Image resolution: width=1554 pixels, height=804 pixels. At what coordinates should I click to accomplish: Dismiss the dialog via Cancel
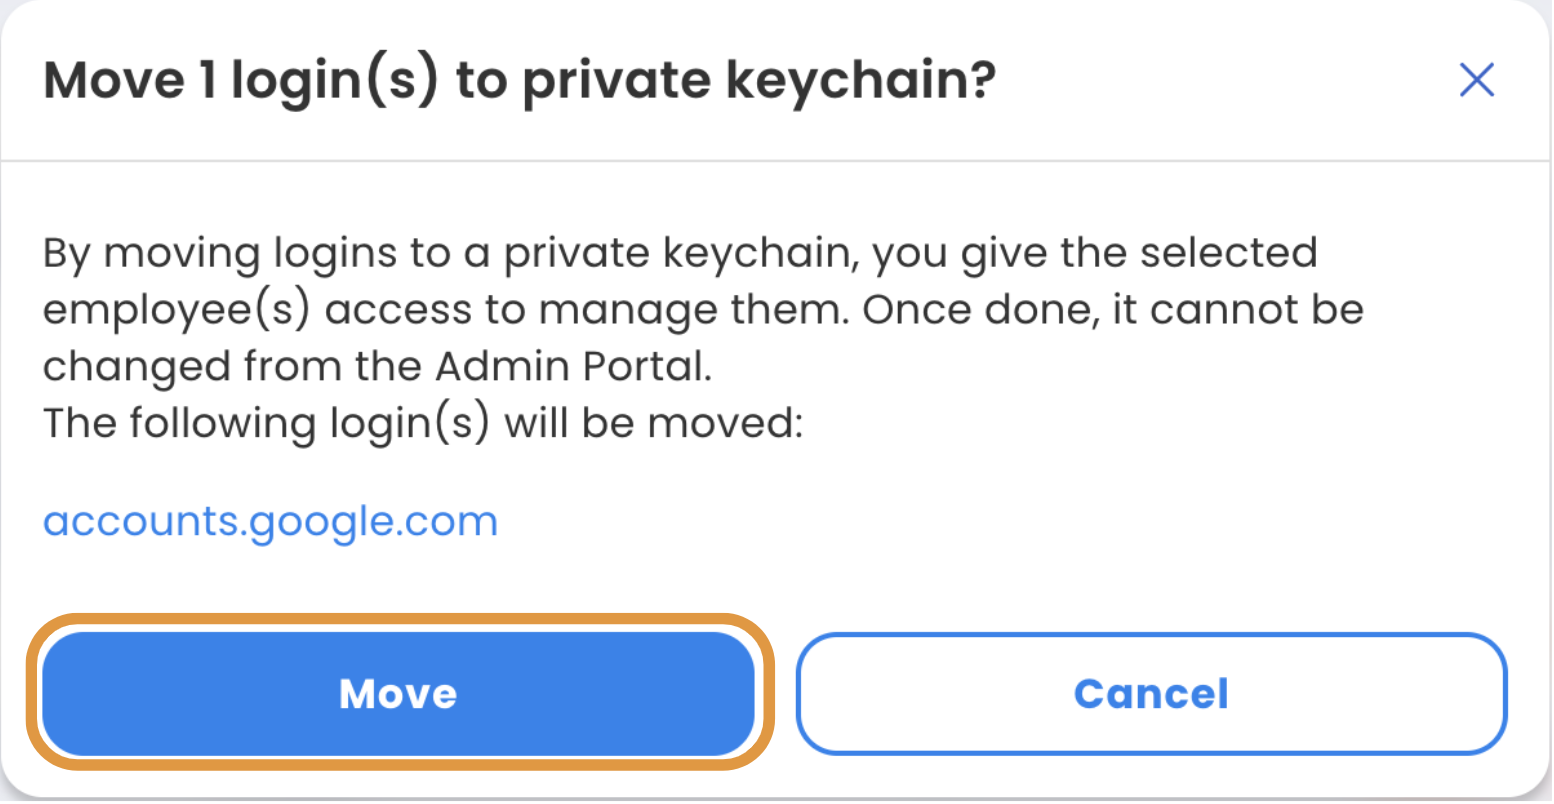click(1151, 693)
